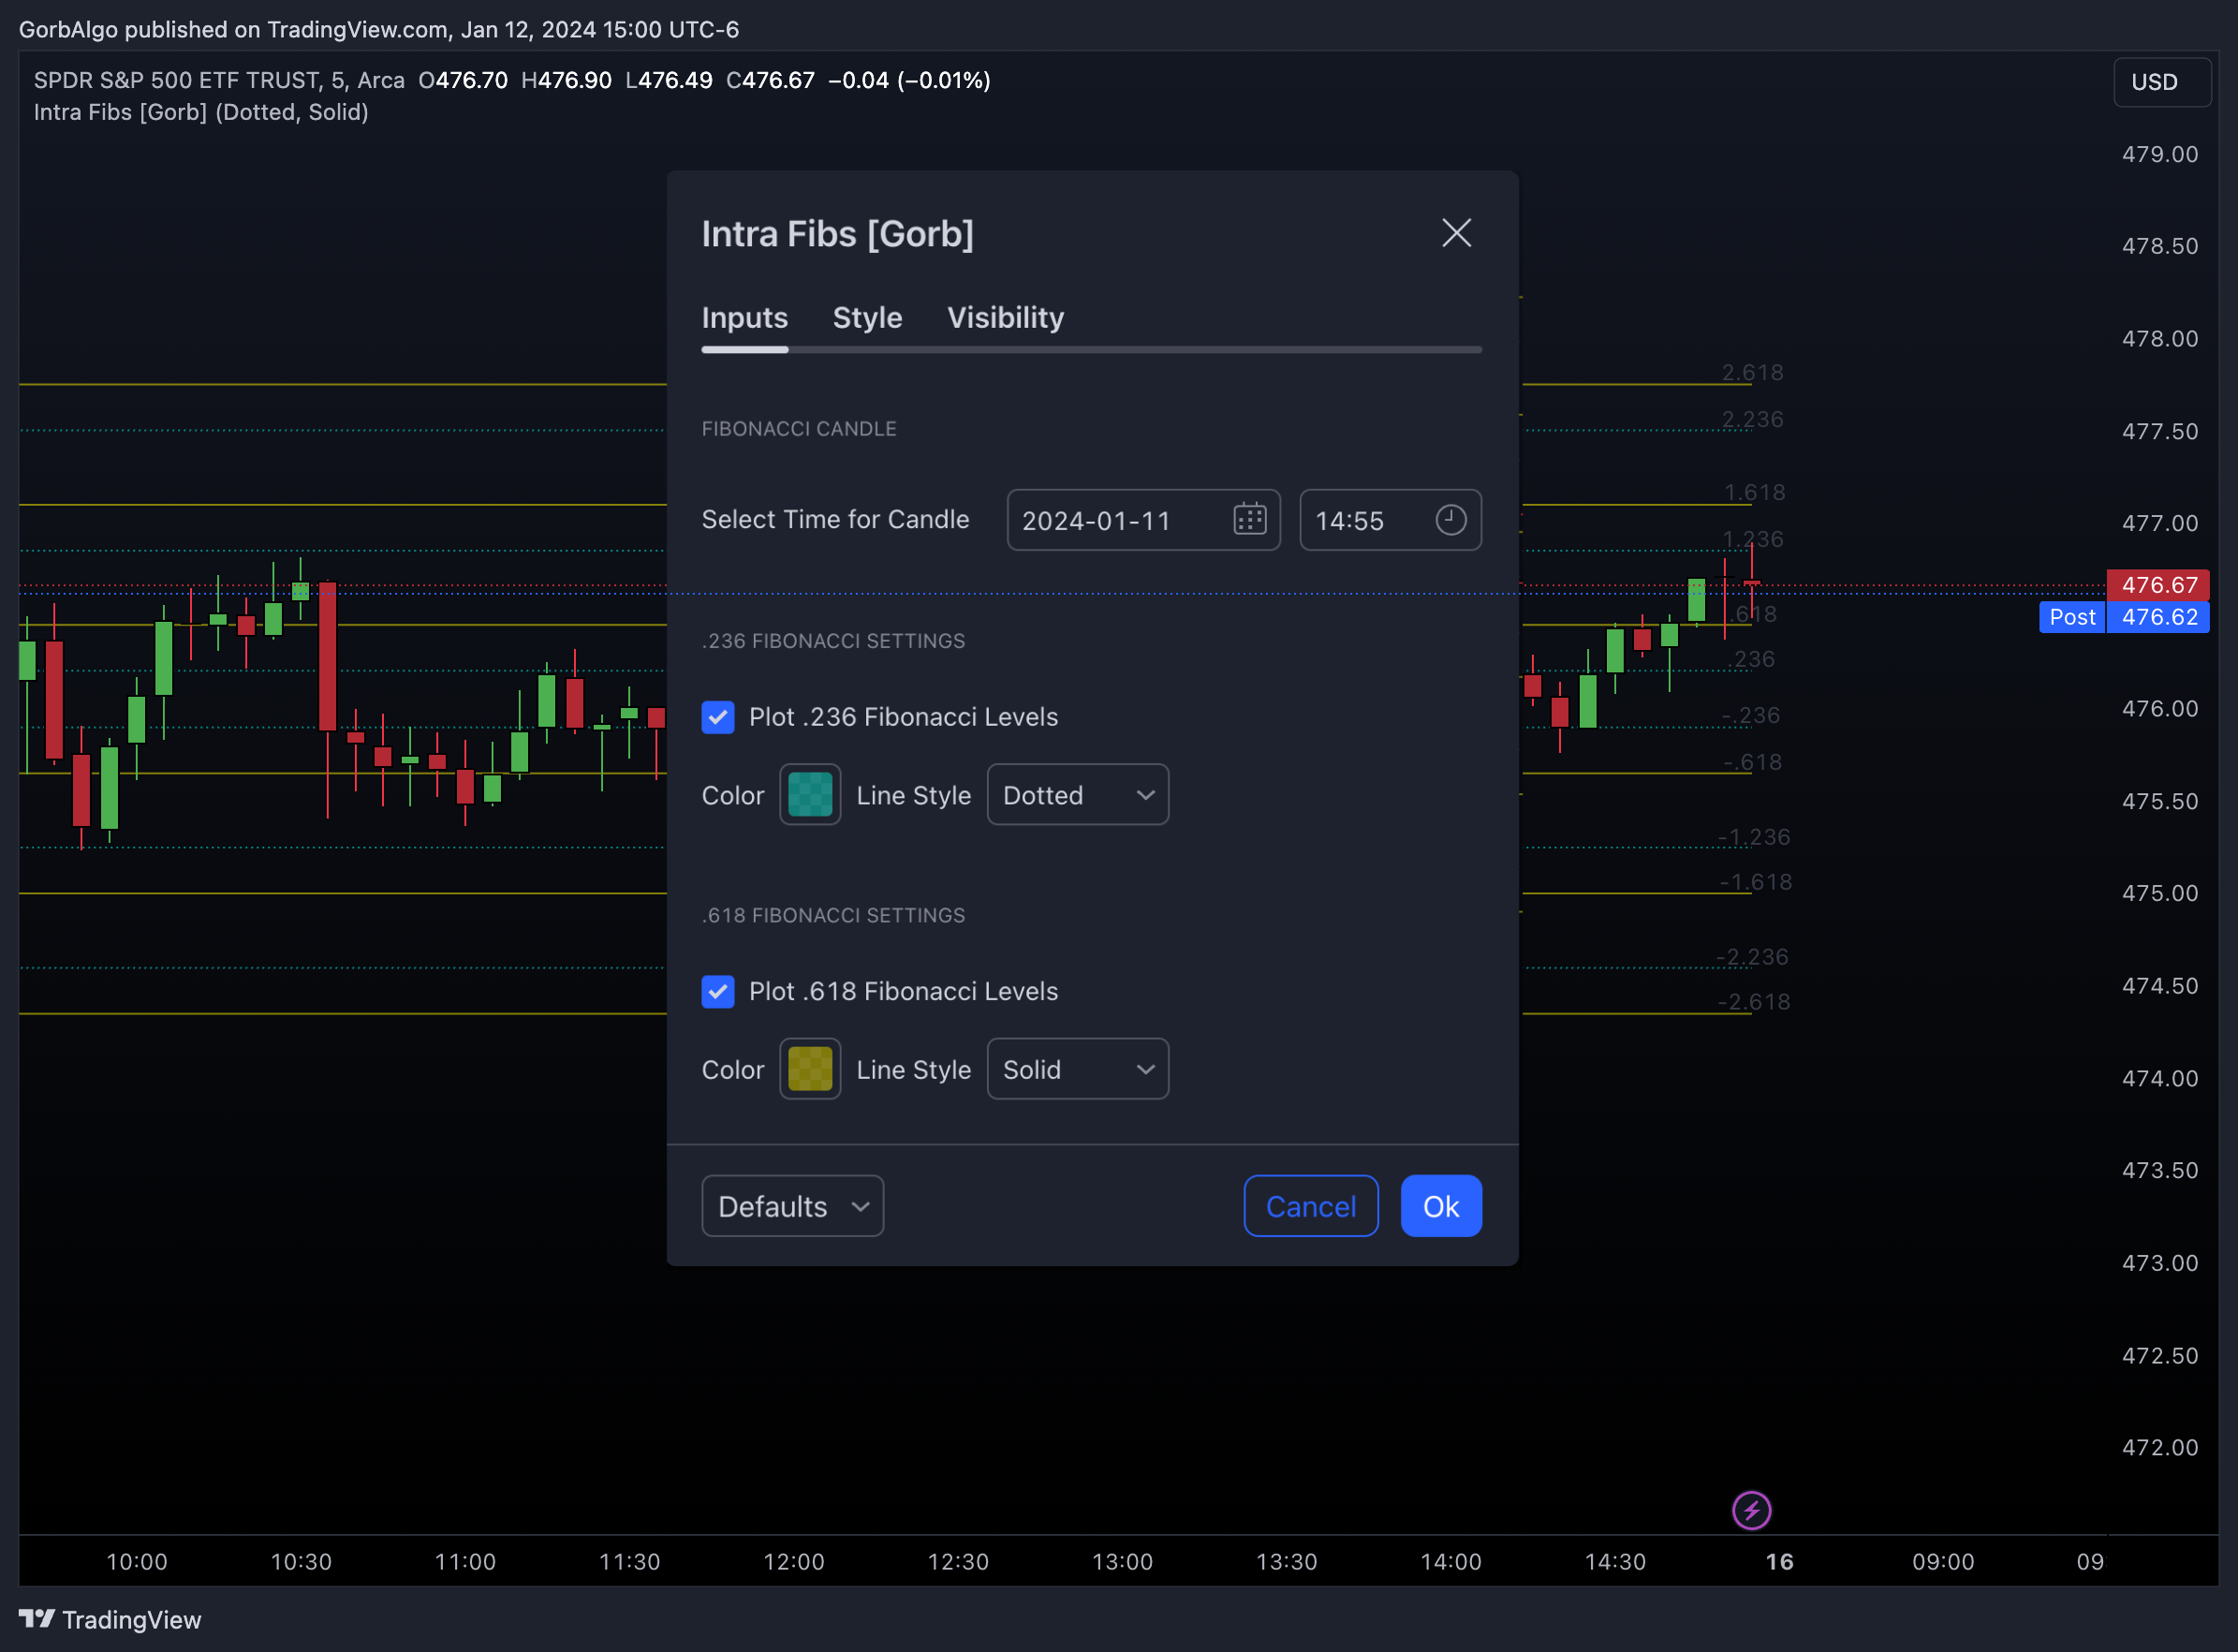Switch to the Style tab
The height and width of the screenshot is (1652, 2238).
click(867, 318)
